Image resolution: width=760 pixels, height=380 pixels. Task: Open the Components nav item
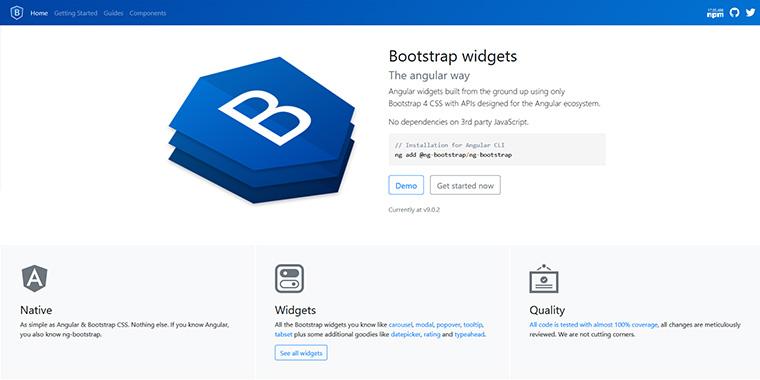(x=148, y=13)
